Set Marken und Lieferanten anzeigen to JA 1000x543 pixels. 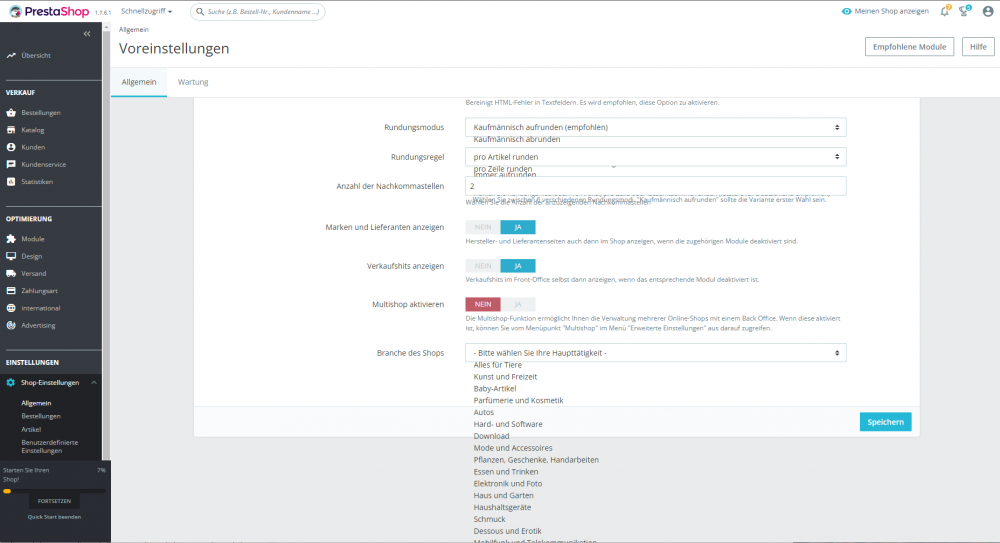(x=518, y=227)
